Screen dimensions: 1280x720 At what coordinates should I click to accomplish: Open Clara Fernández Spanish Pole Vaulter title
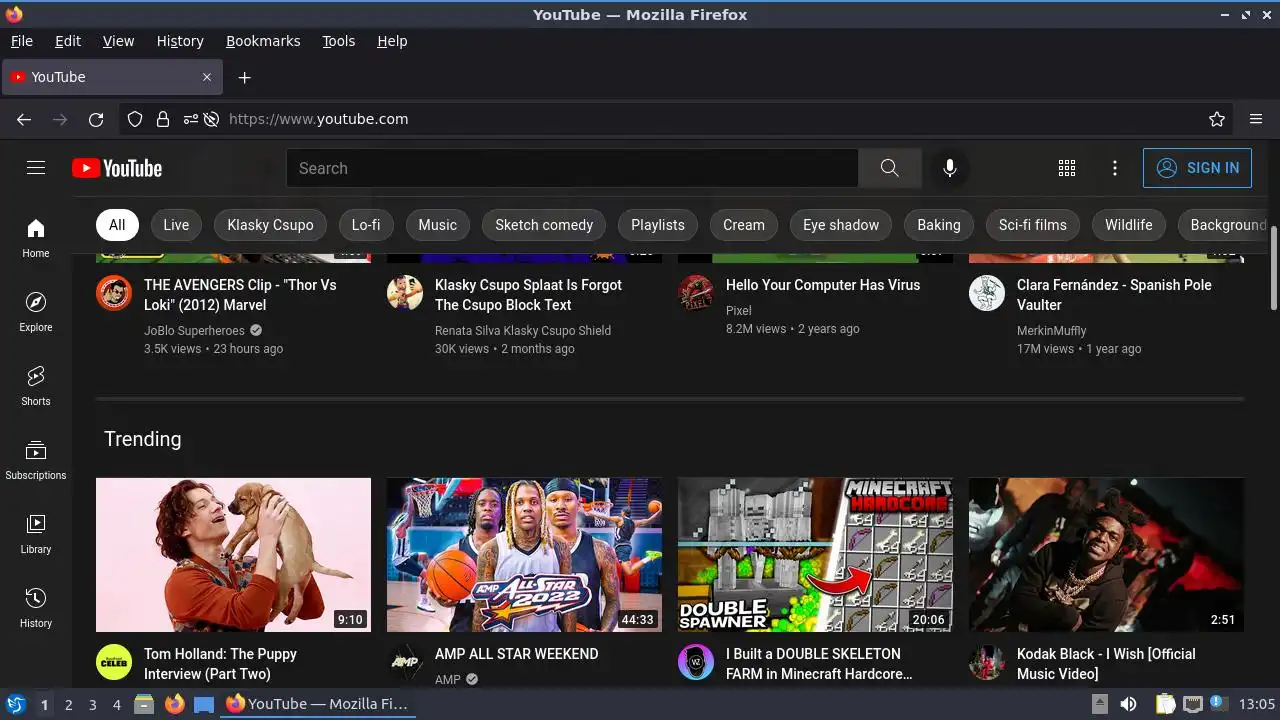coord(1114,295)
